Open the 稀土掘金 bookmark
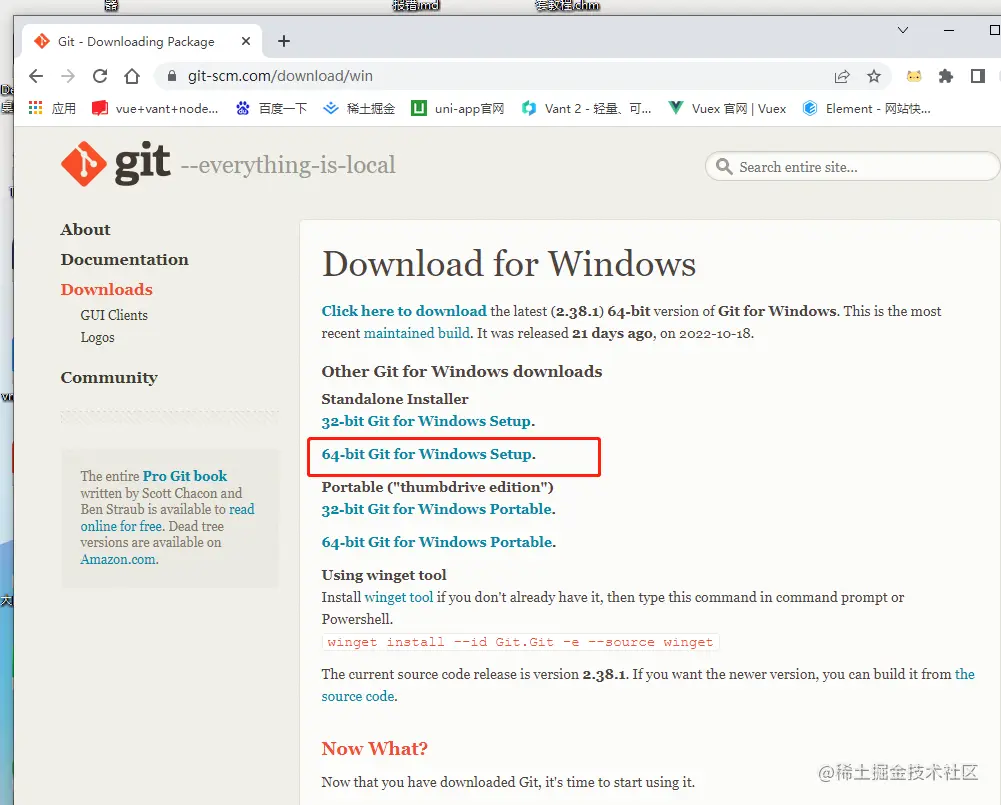This screenshot has height=805, width=1001. (359, 109)
